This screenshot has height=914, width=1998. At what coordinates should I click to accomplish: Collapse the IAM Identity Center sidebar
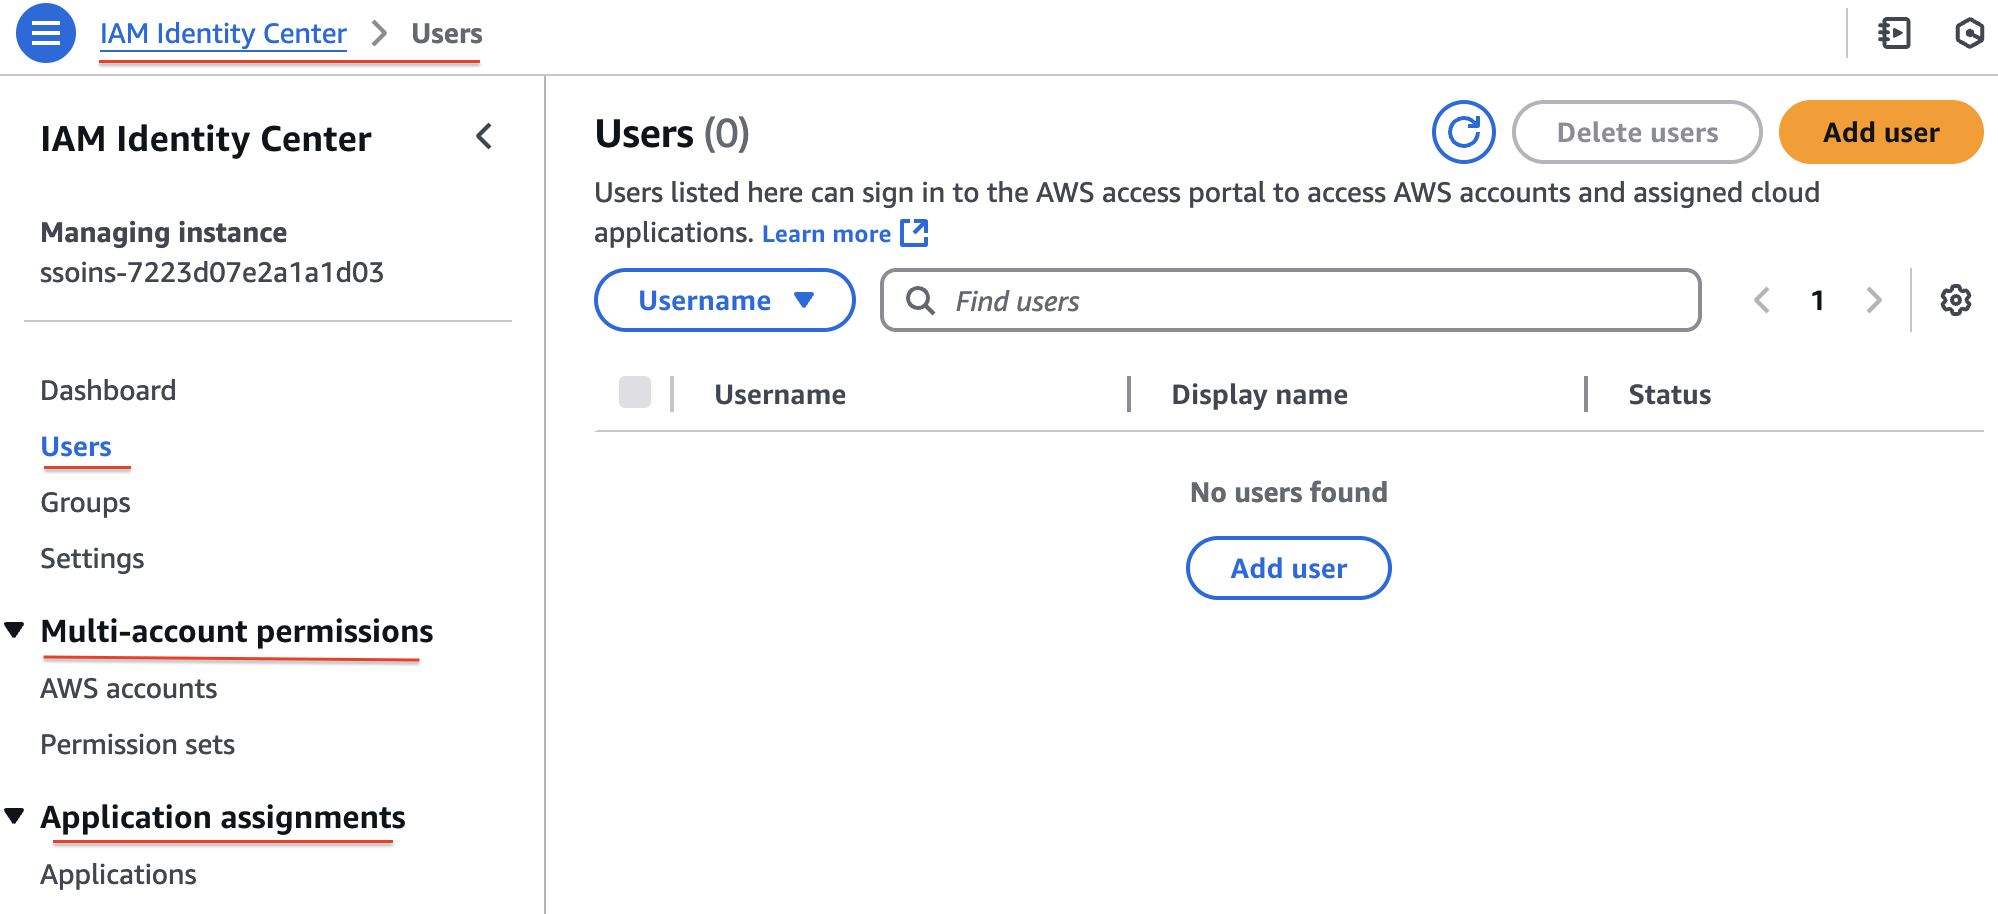pyautogui.click(x=485, y=137)
